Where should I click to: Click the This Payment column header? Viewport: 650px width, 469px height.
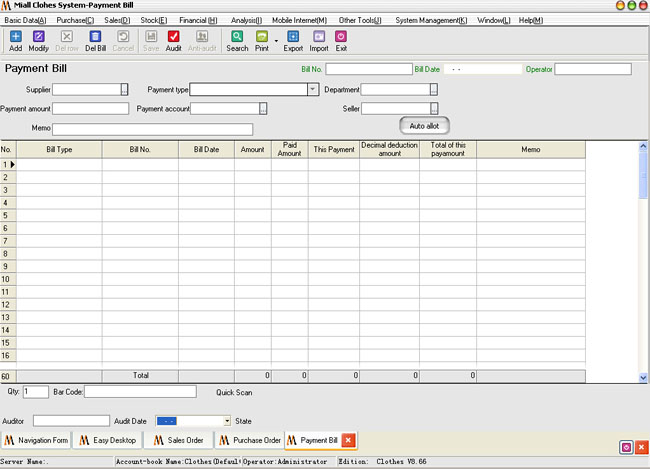pos(334,150)
